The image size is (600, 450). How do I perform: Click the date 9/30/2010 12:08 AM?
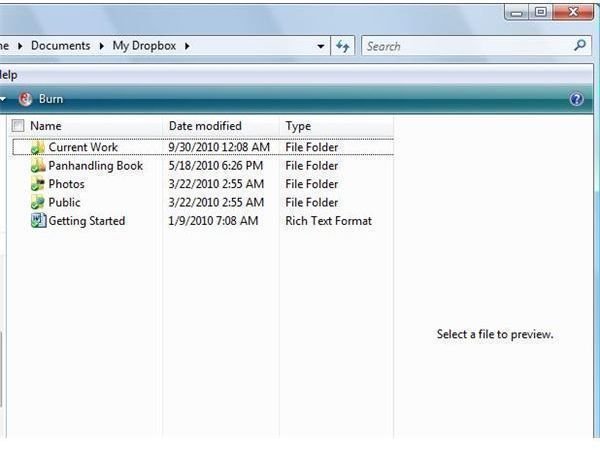coord(219,147)
